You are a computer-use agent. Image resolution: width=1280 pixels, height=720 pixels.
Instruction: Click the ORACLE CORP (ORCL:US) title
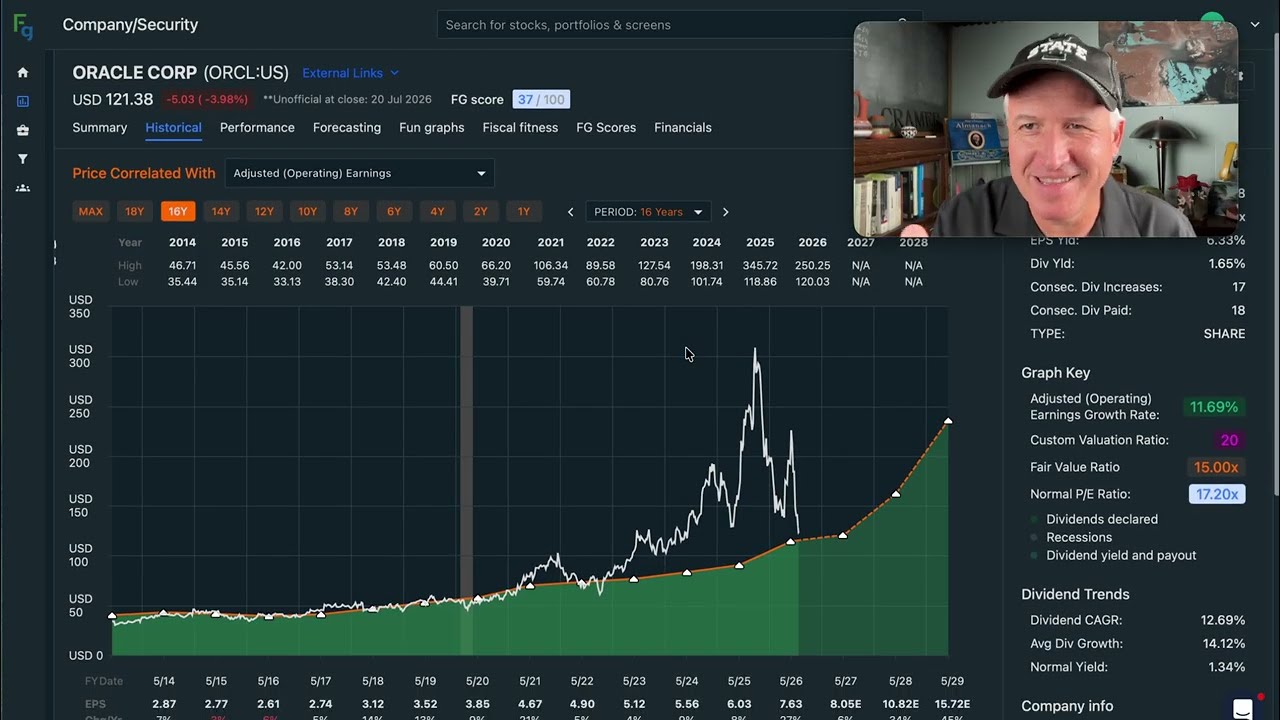click(180, 73)
